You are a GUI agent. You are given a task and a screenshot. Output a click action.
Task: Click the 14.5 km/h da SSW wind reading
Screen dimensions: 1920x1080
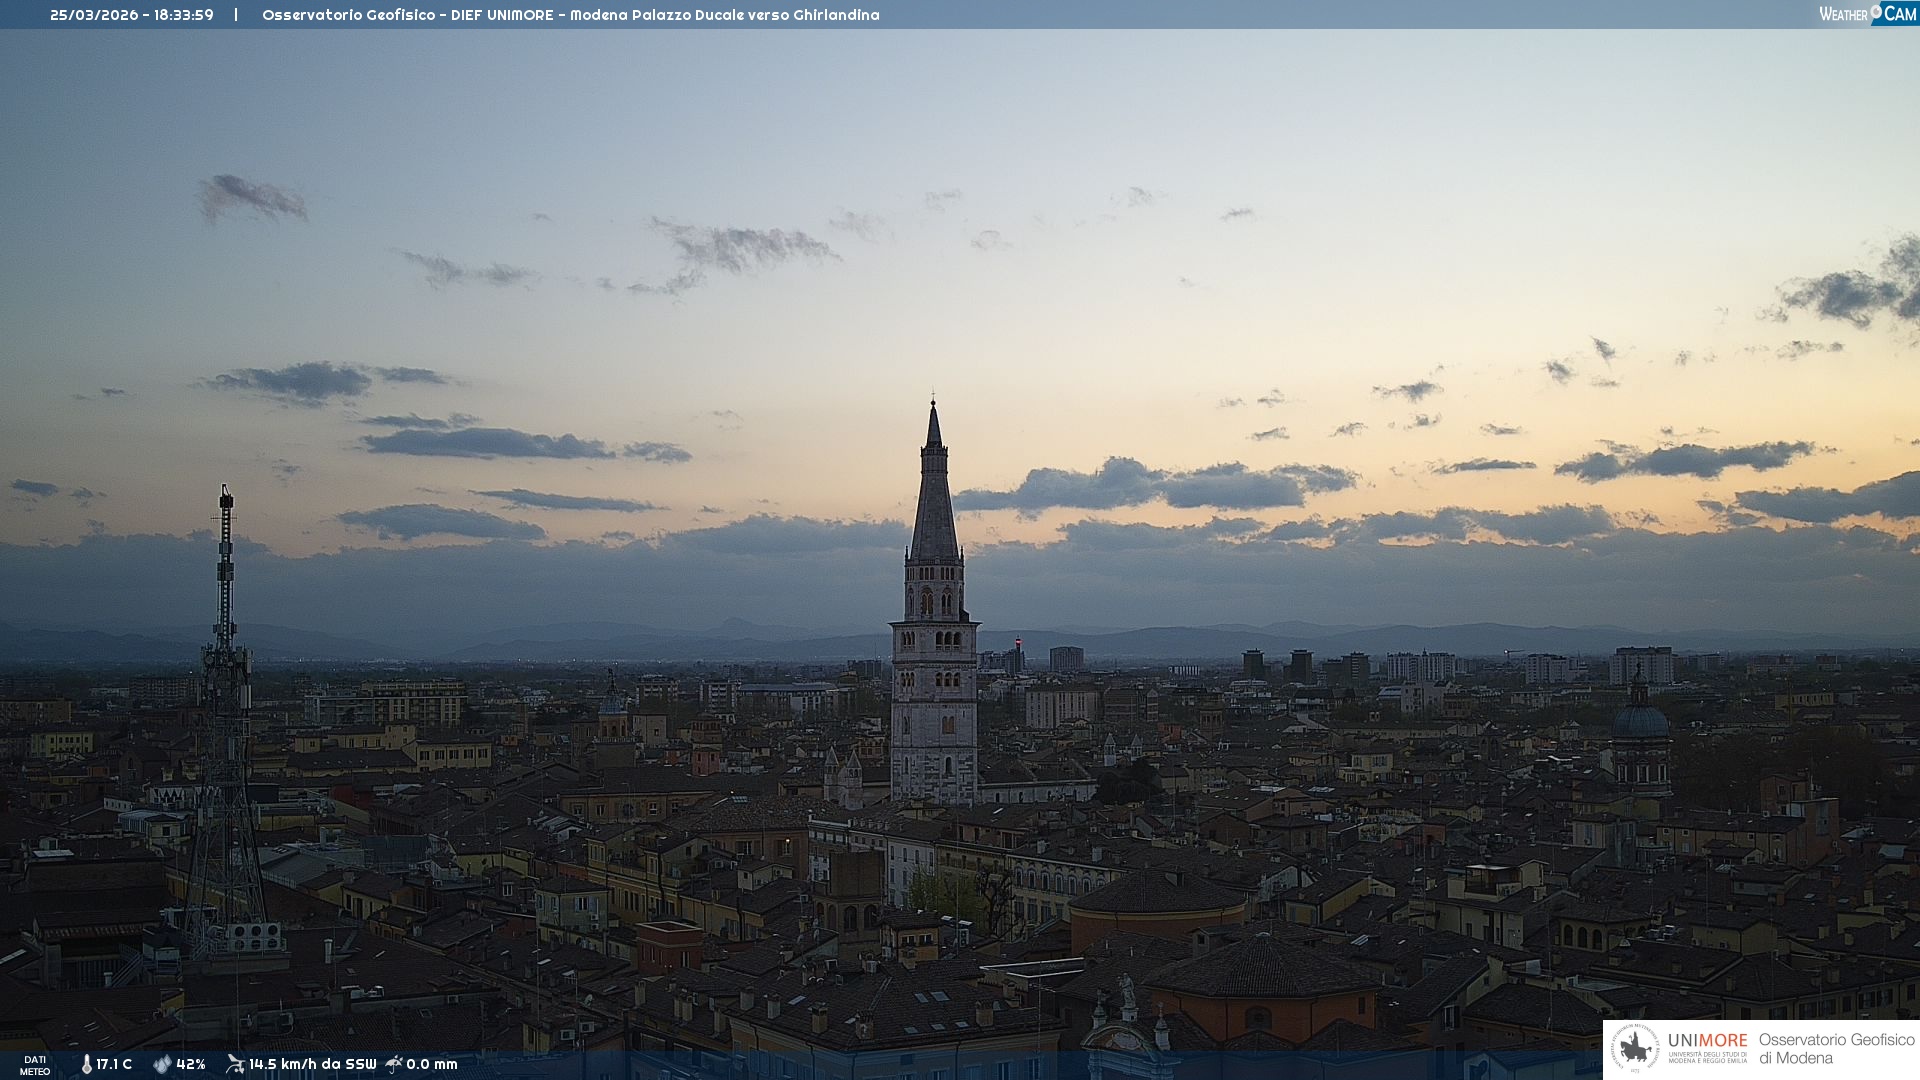coord(312,1065)
